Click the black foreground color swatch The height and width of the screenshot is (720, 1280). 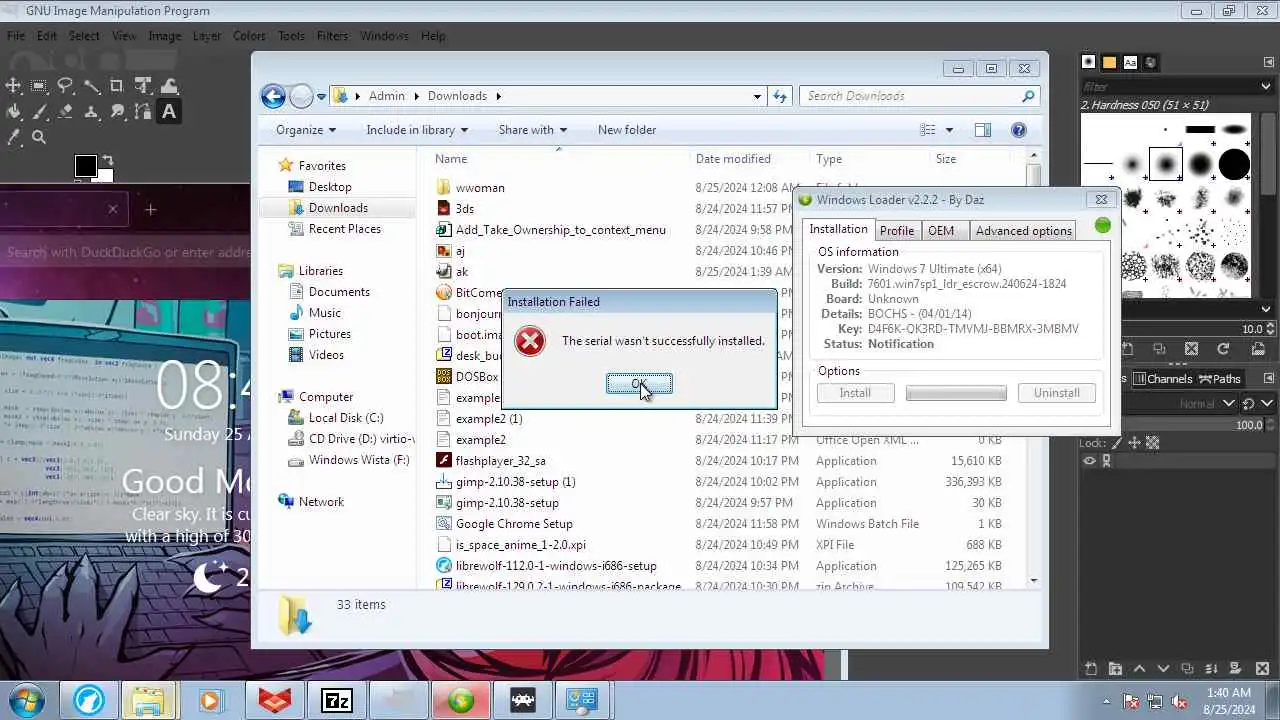click(86, 166)
